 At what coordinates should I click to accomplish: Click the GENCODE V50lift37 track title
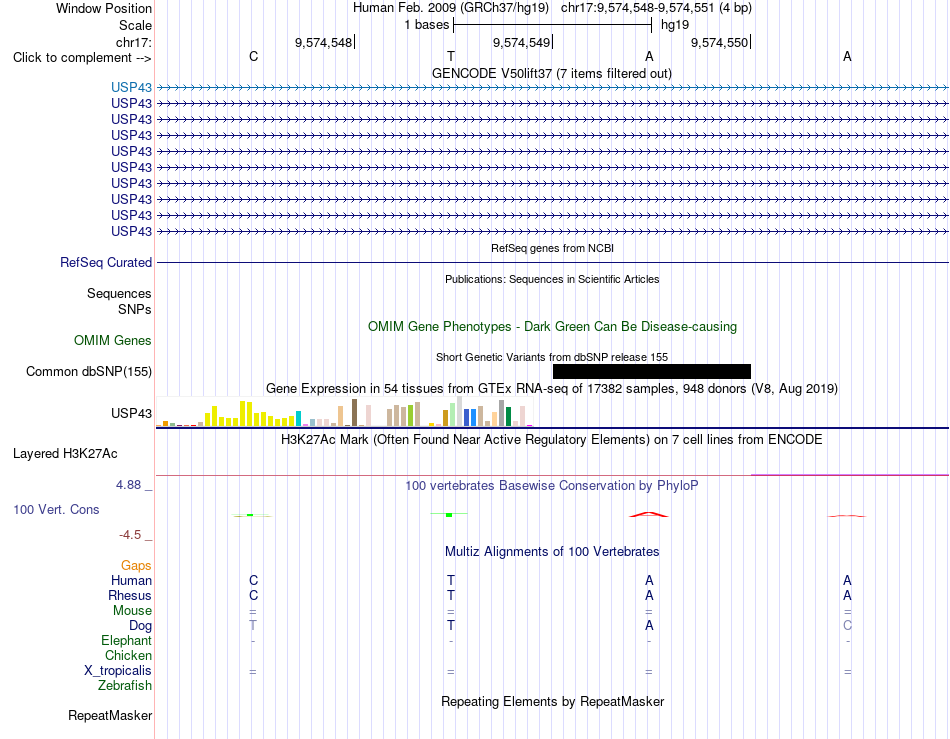[x=552, y=73]
